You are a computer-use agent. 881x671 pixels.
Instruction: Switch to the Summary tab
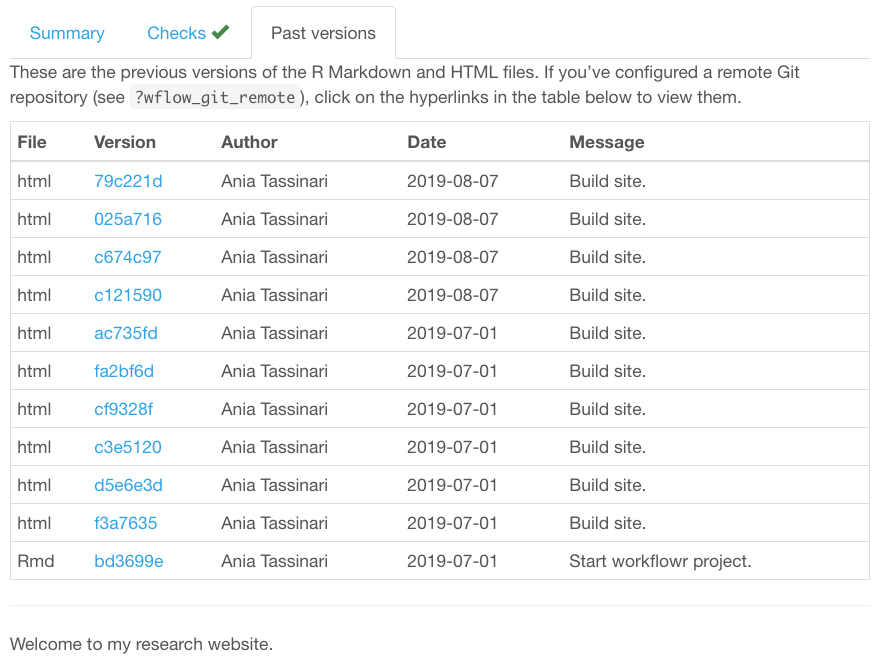click(66, 33)
